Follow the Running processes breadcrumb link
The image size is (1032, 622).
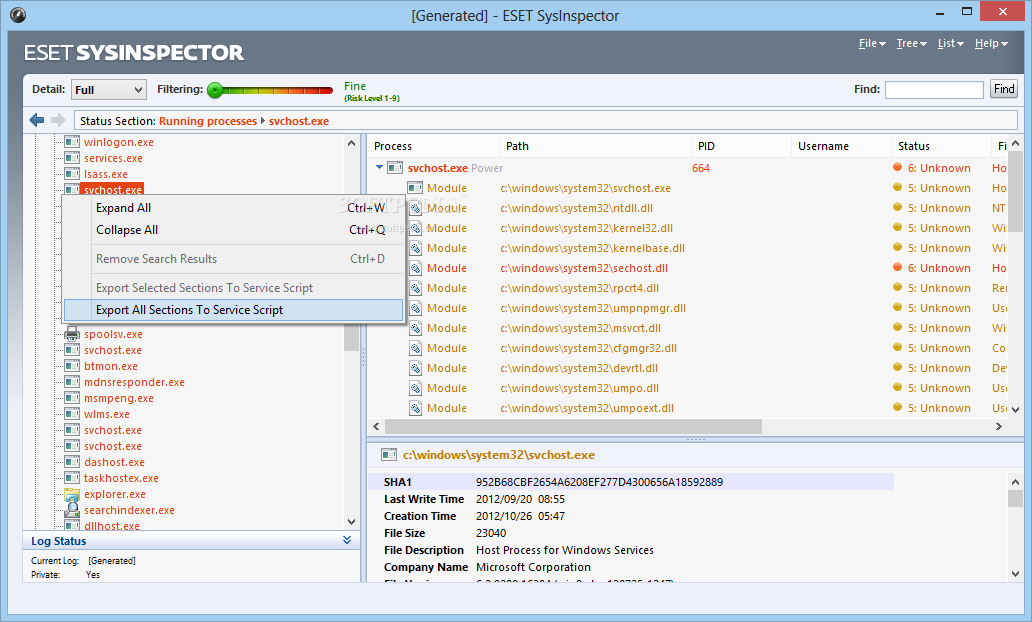point(208,121)
